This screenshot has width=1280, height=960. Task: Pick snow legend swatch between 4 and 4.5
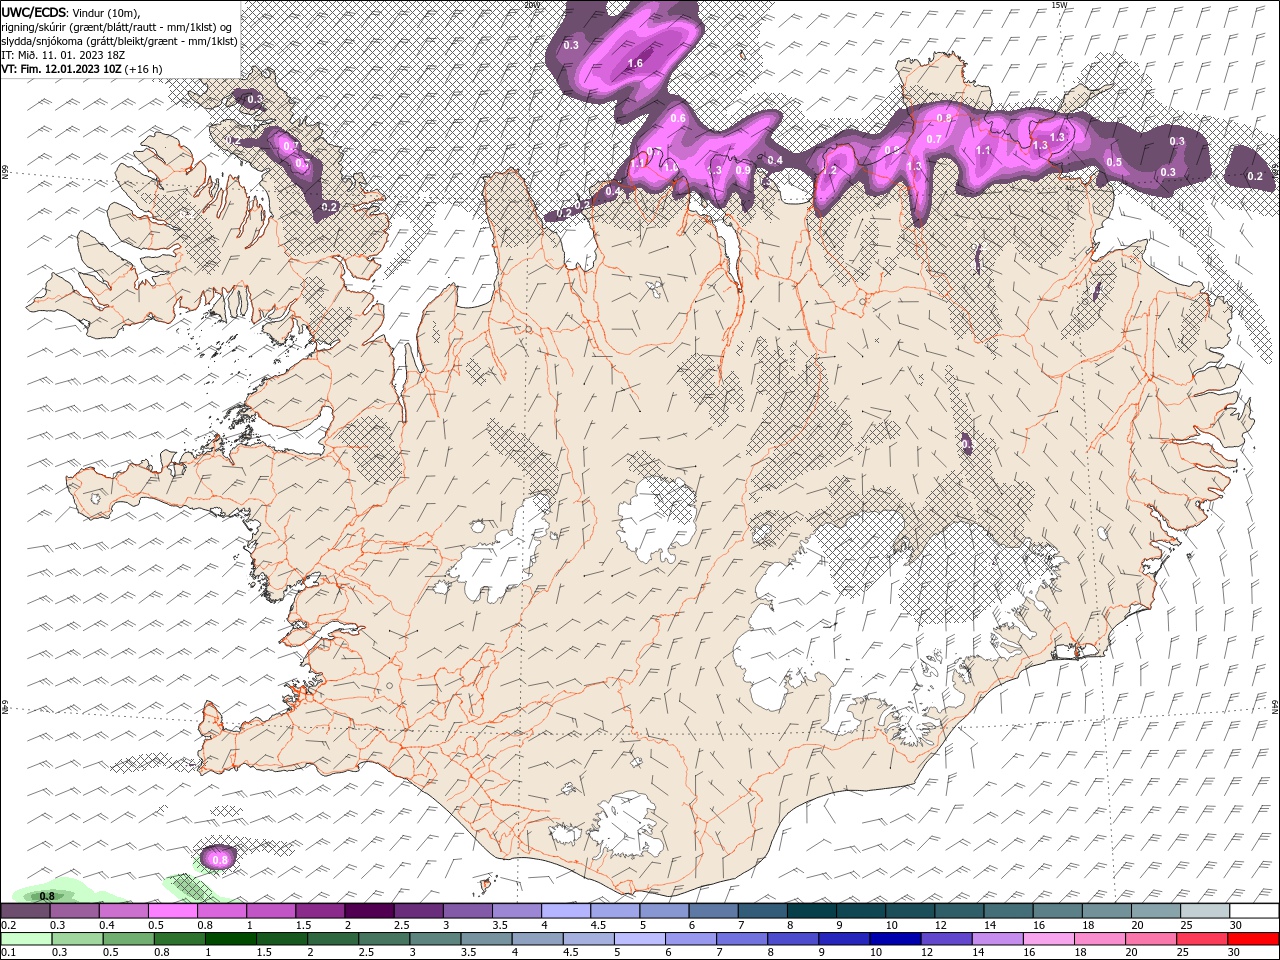point(566,911)
